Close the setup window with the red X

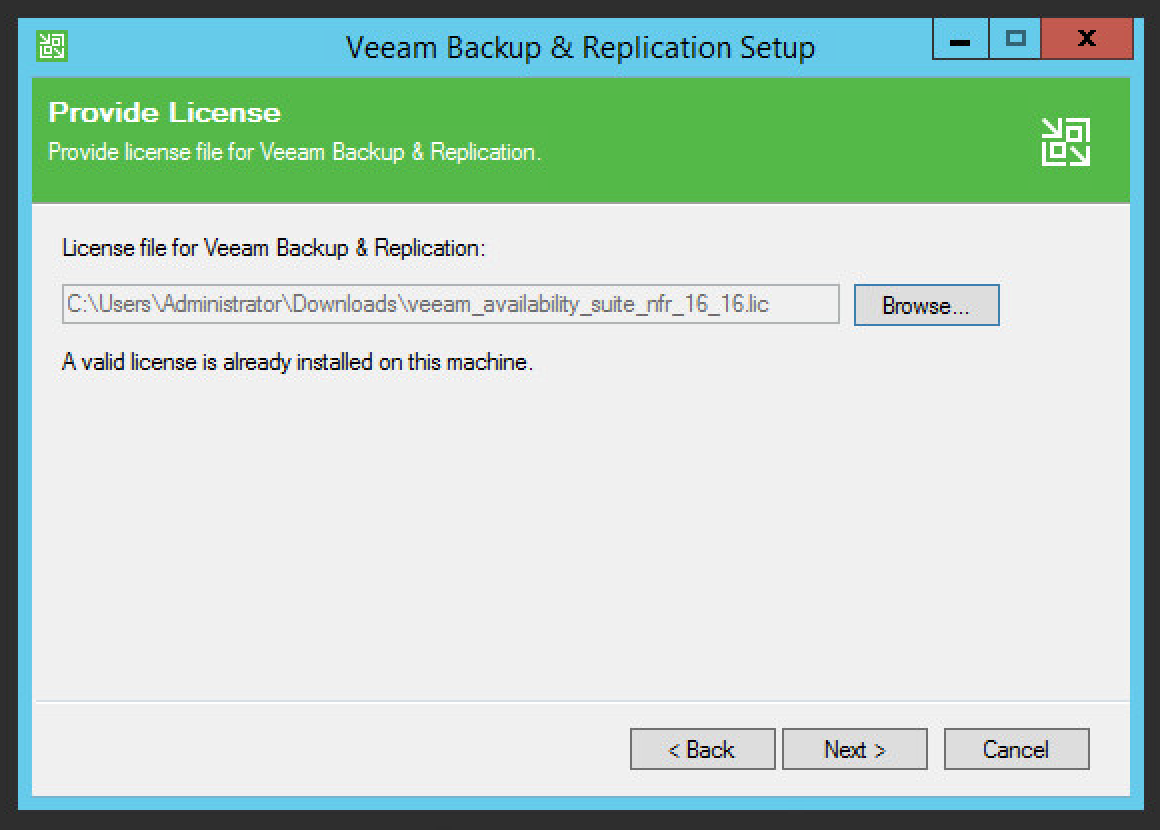[x=1086, y=40]
